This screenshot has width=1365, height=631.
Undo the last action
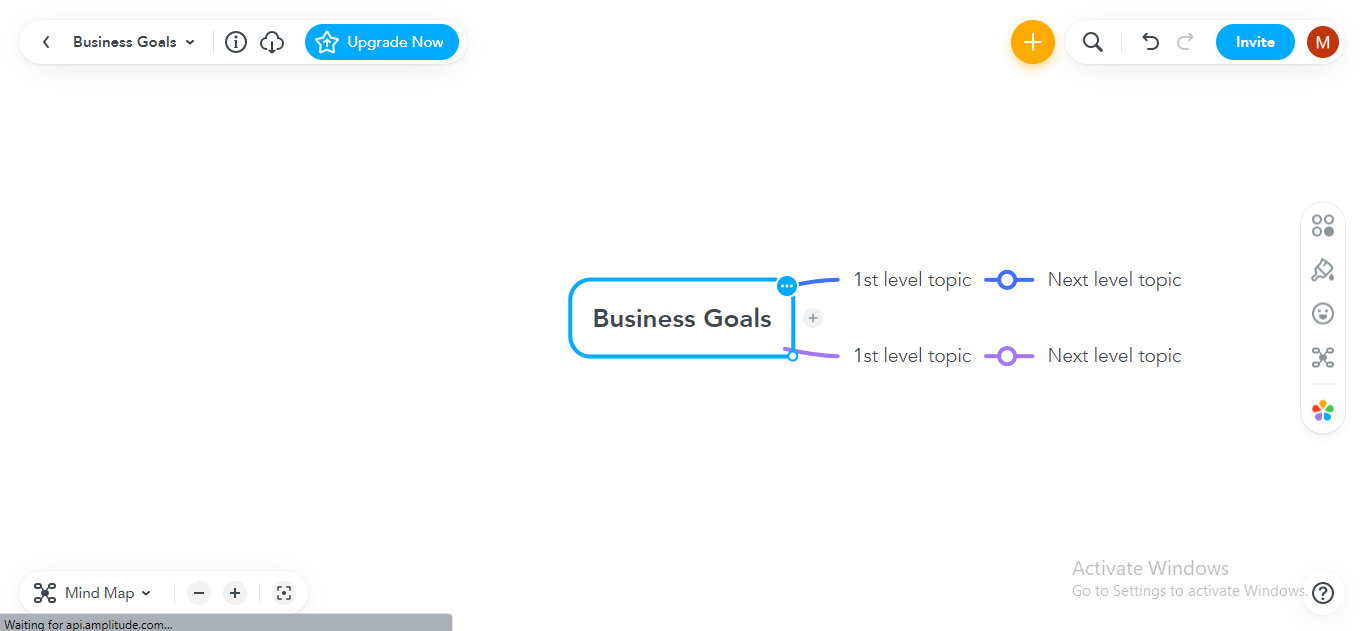tap(1151, 42)
